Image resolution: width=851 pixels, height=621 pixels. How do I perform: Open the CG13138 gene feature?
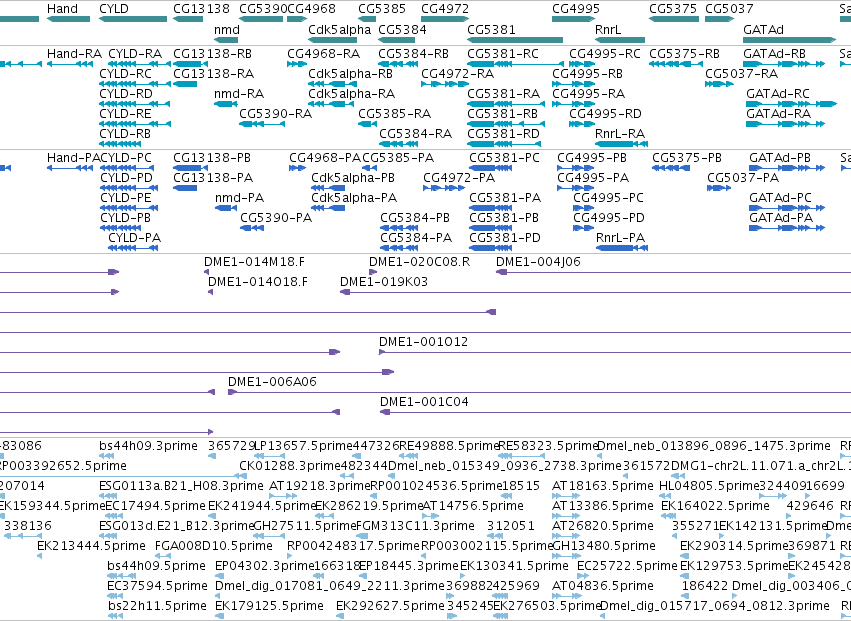point(188,19)
